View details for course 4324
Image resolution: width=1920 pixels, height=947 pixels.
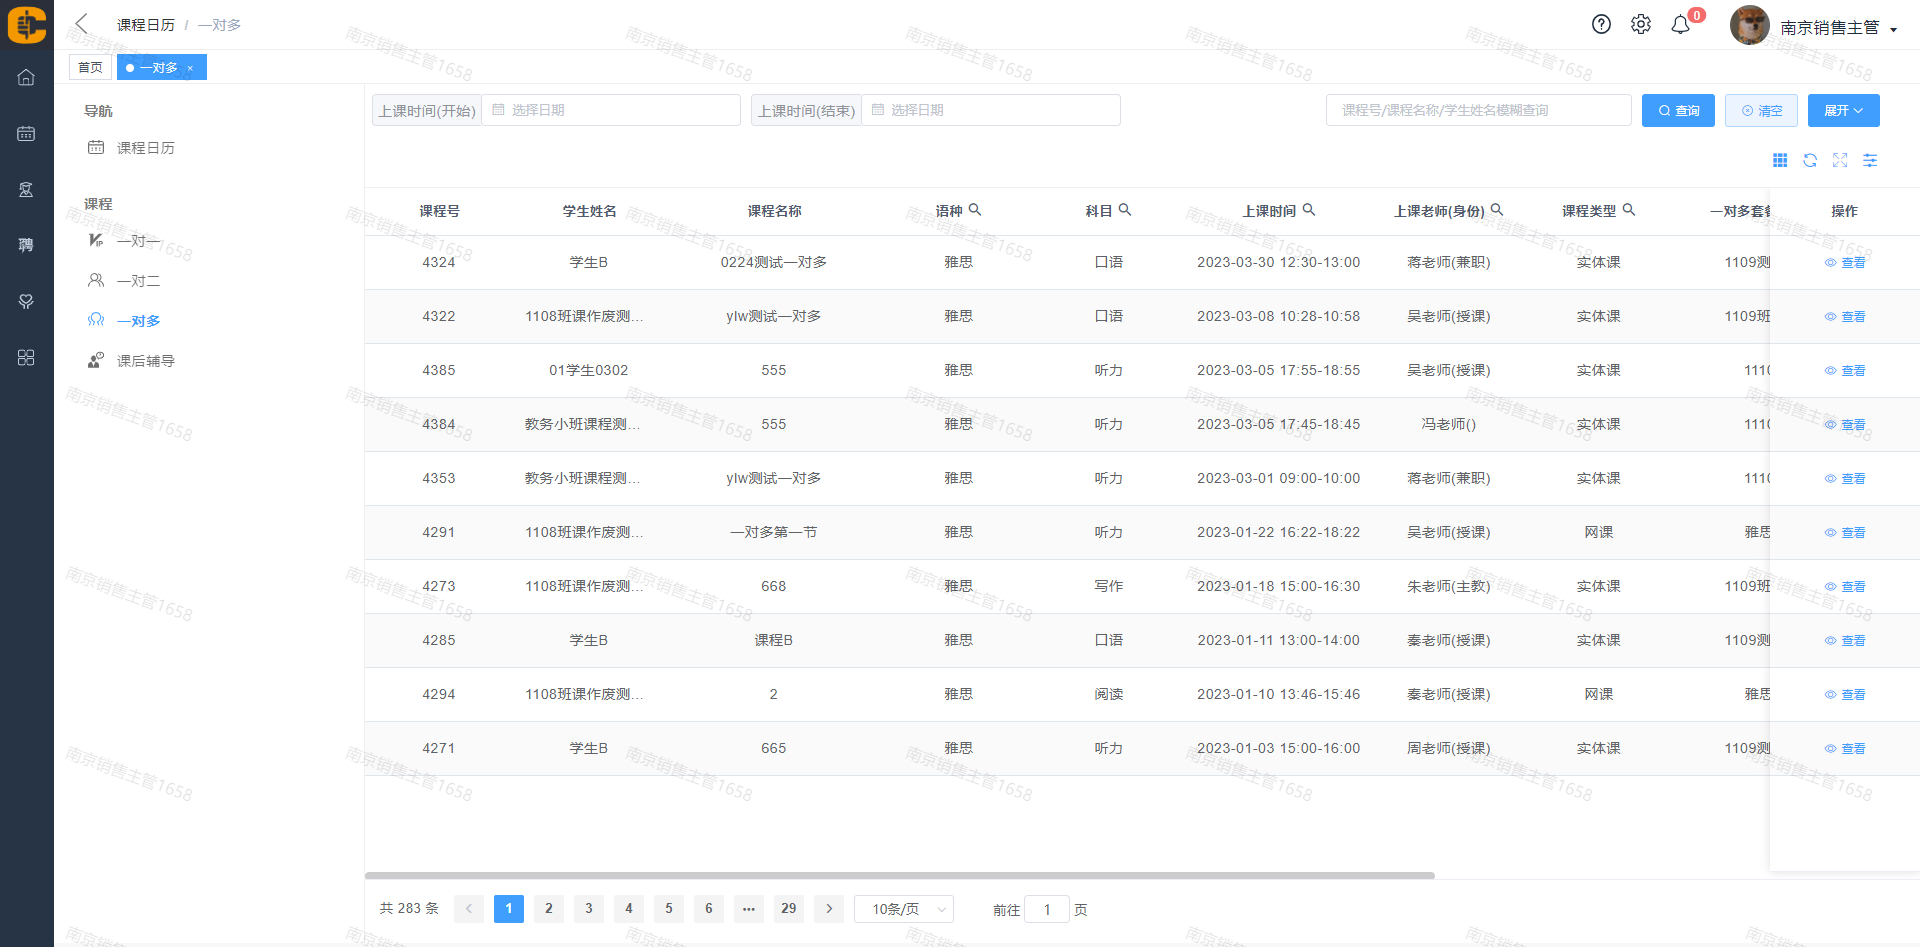pos(1845,263)
